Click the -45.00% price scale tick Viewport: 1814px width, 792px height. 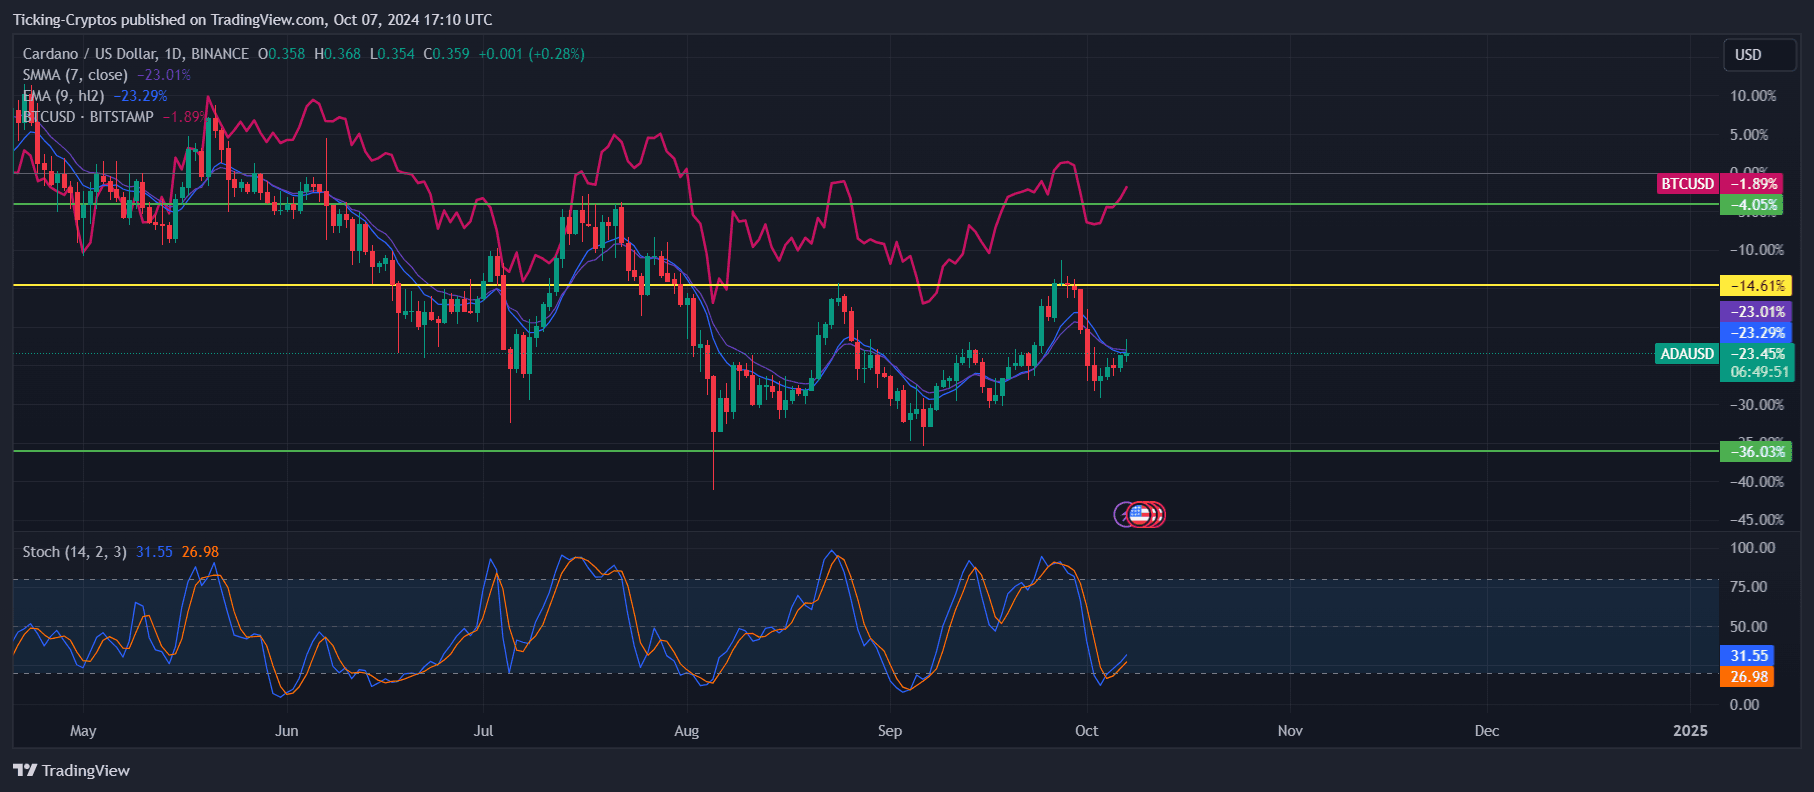click(1756, 520)
